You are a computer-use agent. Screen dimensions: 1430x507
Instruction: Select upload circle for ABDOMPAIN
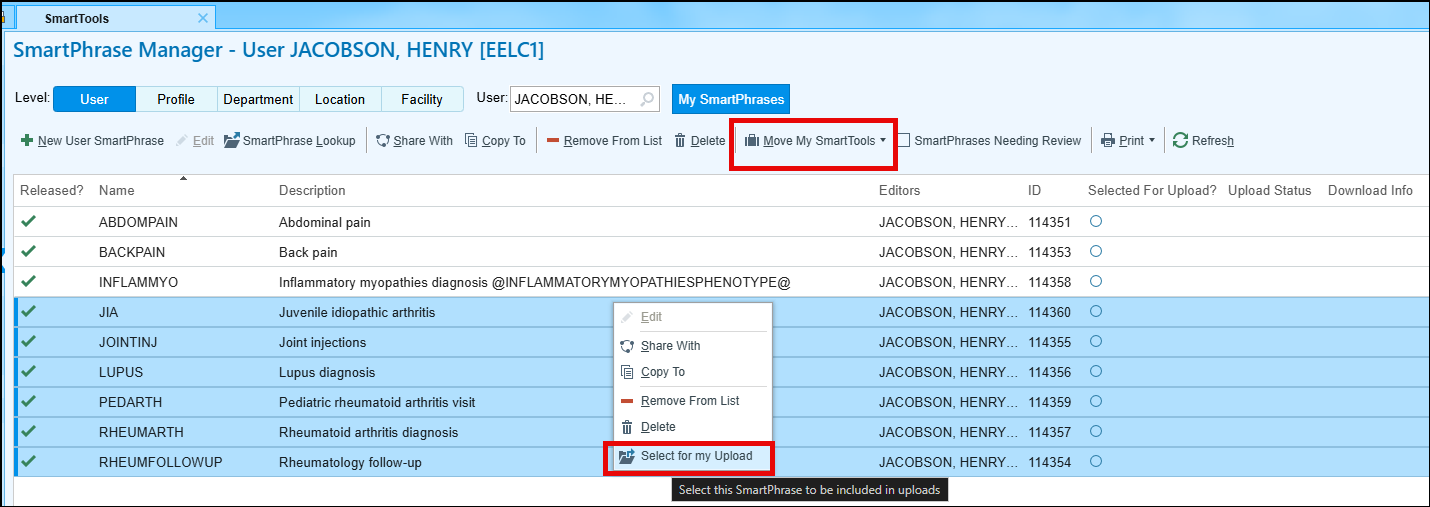(1095, 221)
